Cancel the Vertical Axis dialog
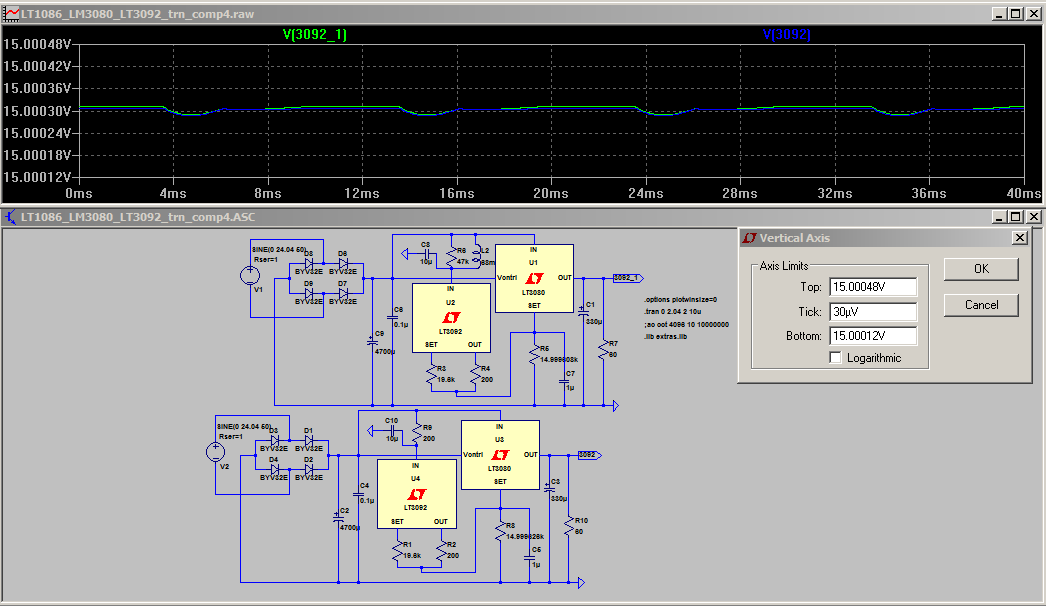 (x=981, y=305)
